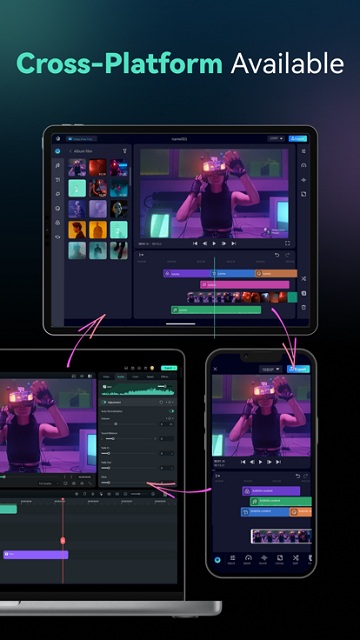Step forward one frame in the tablet preview
The height and width of the screenshot is (640, 360).
click(x=224, y=243)
